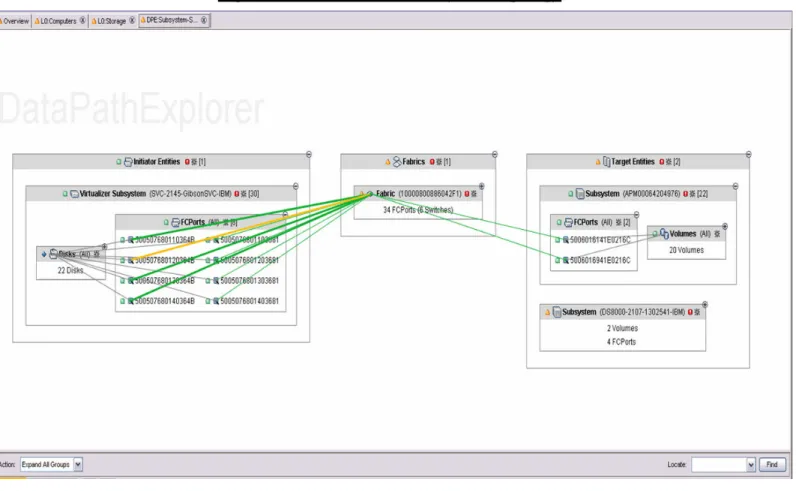Screen dimensions: 796x491
Task: Expand the Volumes group
Action: pyautogui.click(x=724, y=226)
